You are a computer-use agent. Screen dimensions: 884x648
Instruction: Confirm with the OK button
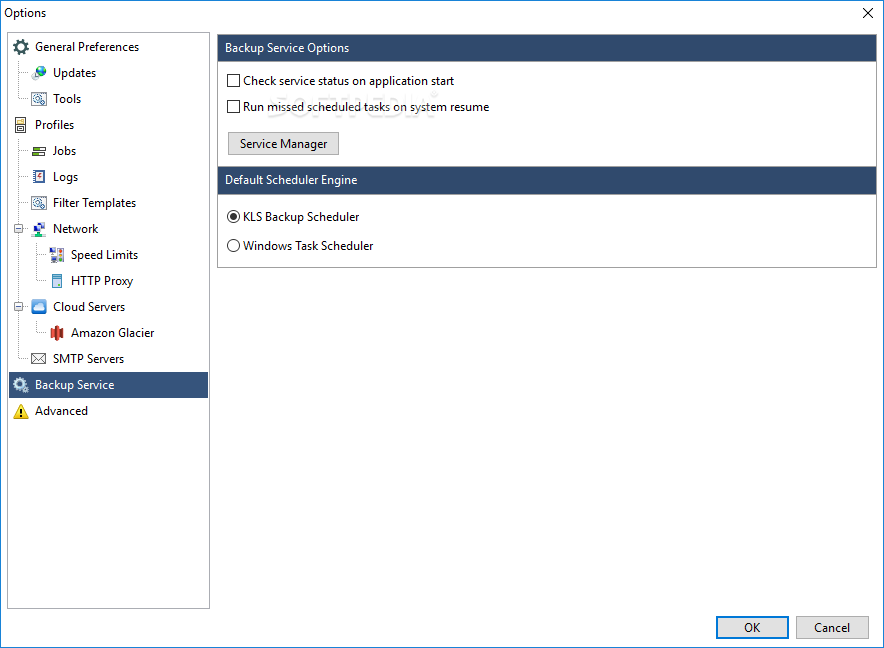point(752,628)
